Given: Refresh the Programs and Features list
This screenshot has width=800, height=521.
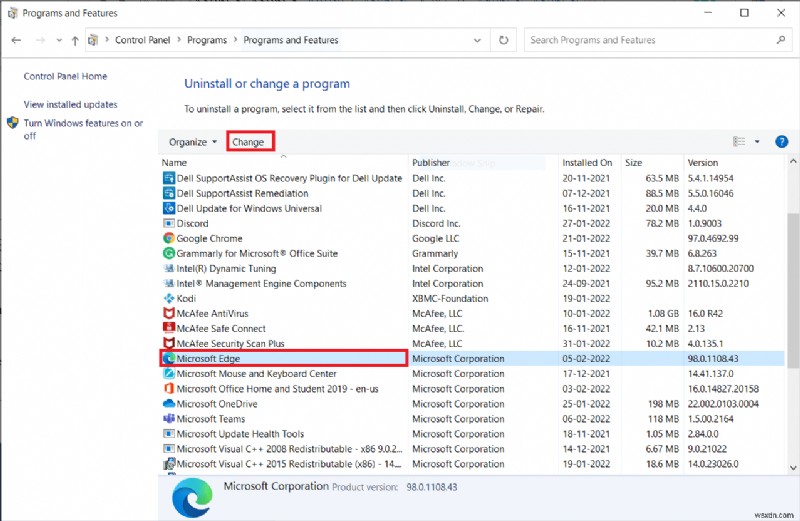Looking at the screenshot, I should (x=504, y=40).
